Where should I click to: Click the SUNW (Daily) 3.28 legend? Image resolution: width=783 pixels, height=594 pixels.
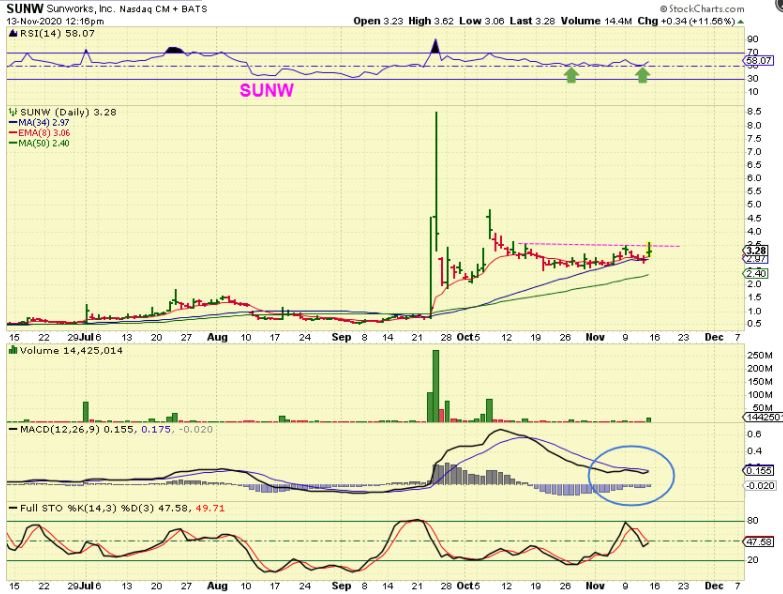67,112
